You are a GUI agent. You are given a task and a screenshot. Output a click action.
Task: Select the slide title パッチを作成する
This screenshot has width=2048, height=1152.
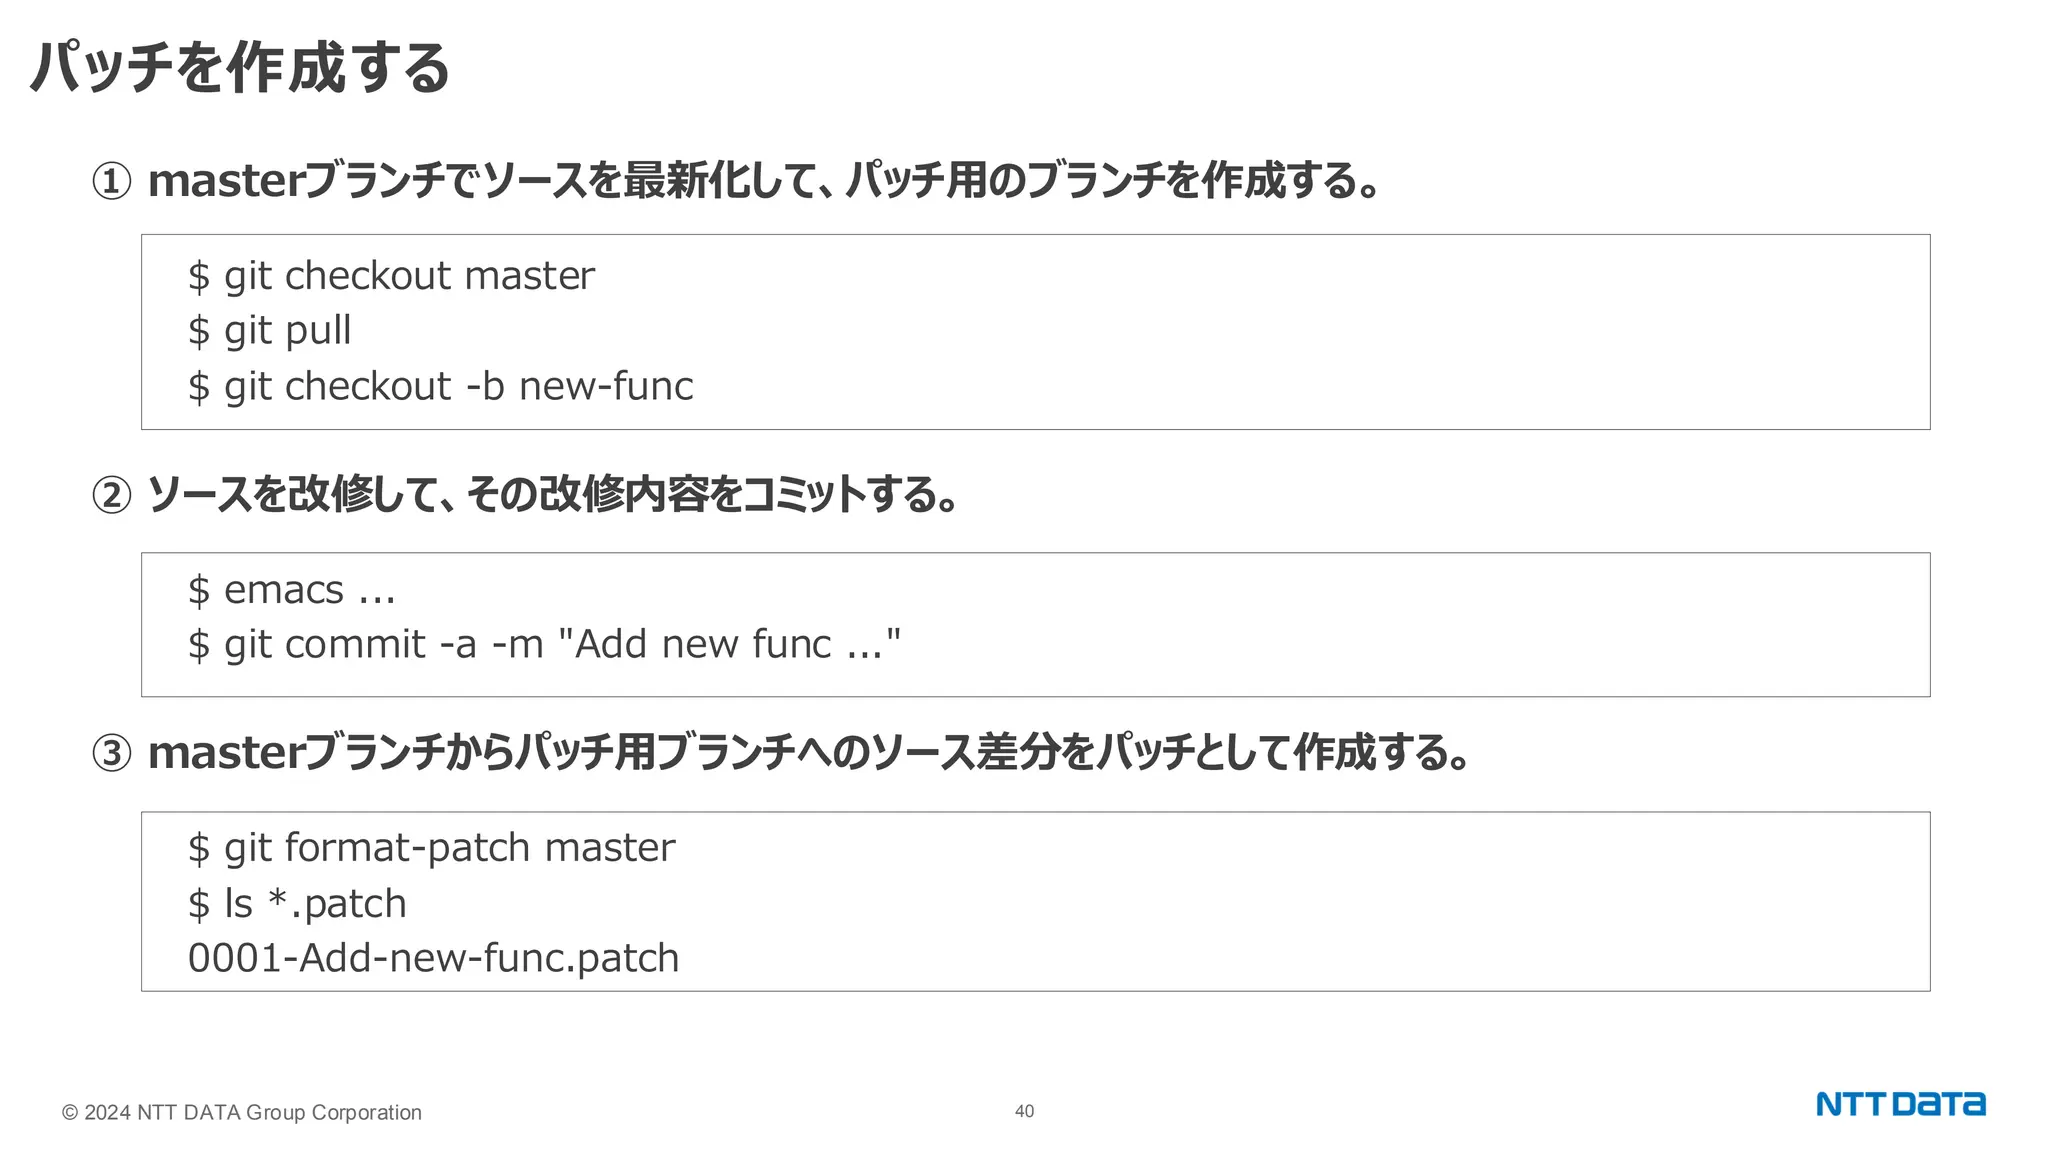click(240, 68)
